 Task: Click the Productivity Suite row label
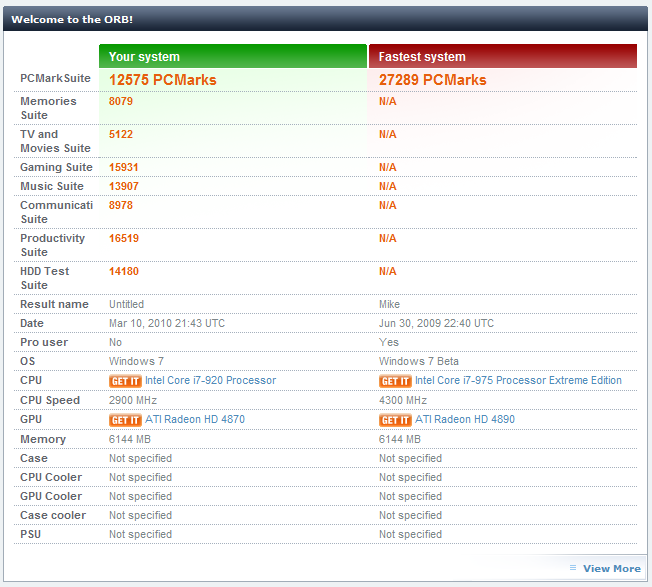[52, 245]
